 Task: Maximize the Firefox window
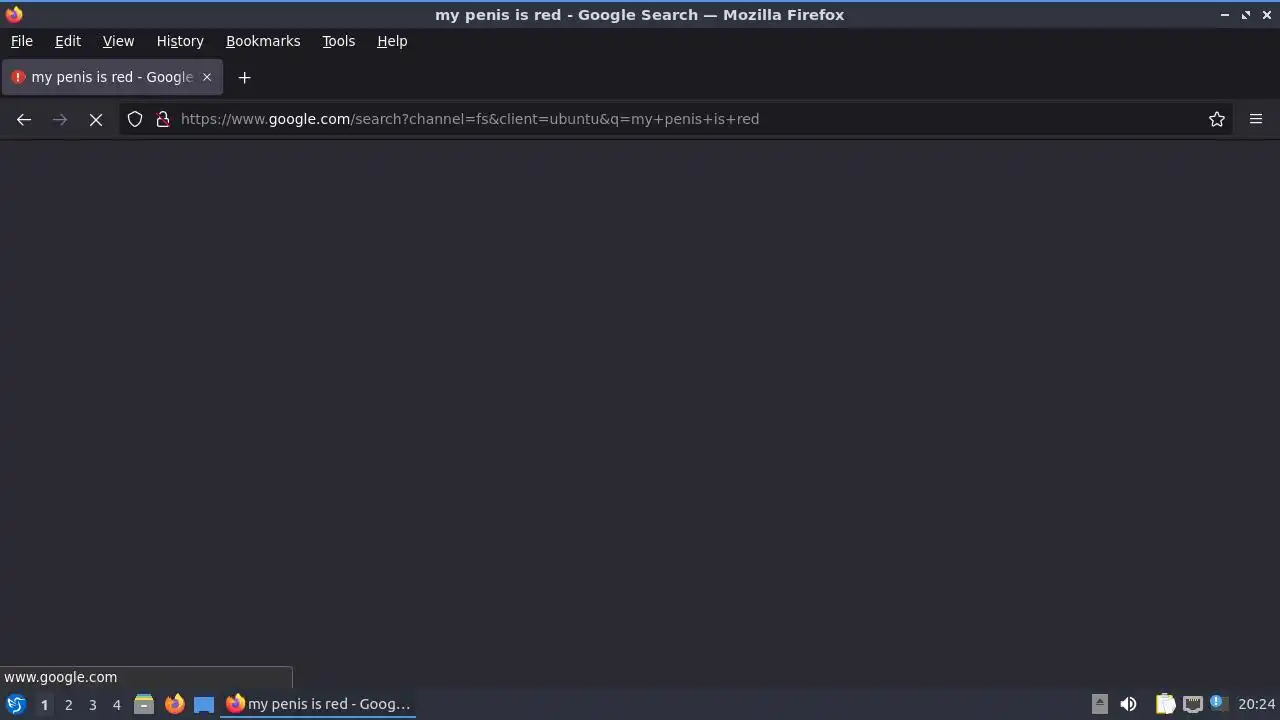pos(1246,15)
